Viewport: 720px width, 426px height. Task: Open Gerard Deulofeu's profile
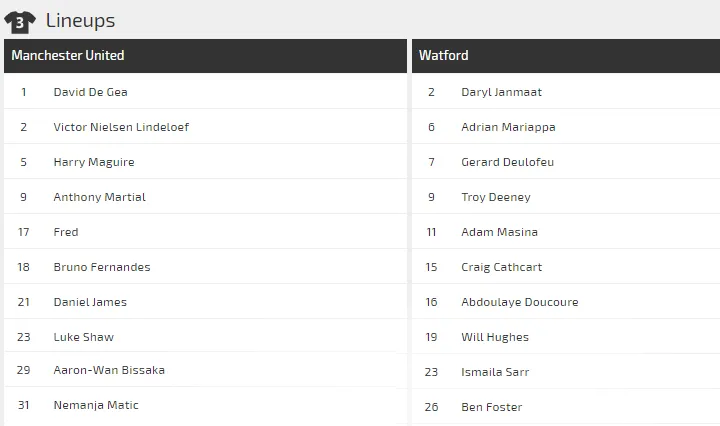[507, 162]
